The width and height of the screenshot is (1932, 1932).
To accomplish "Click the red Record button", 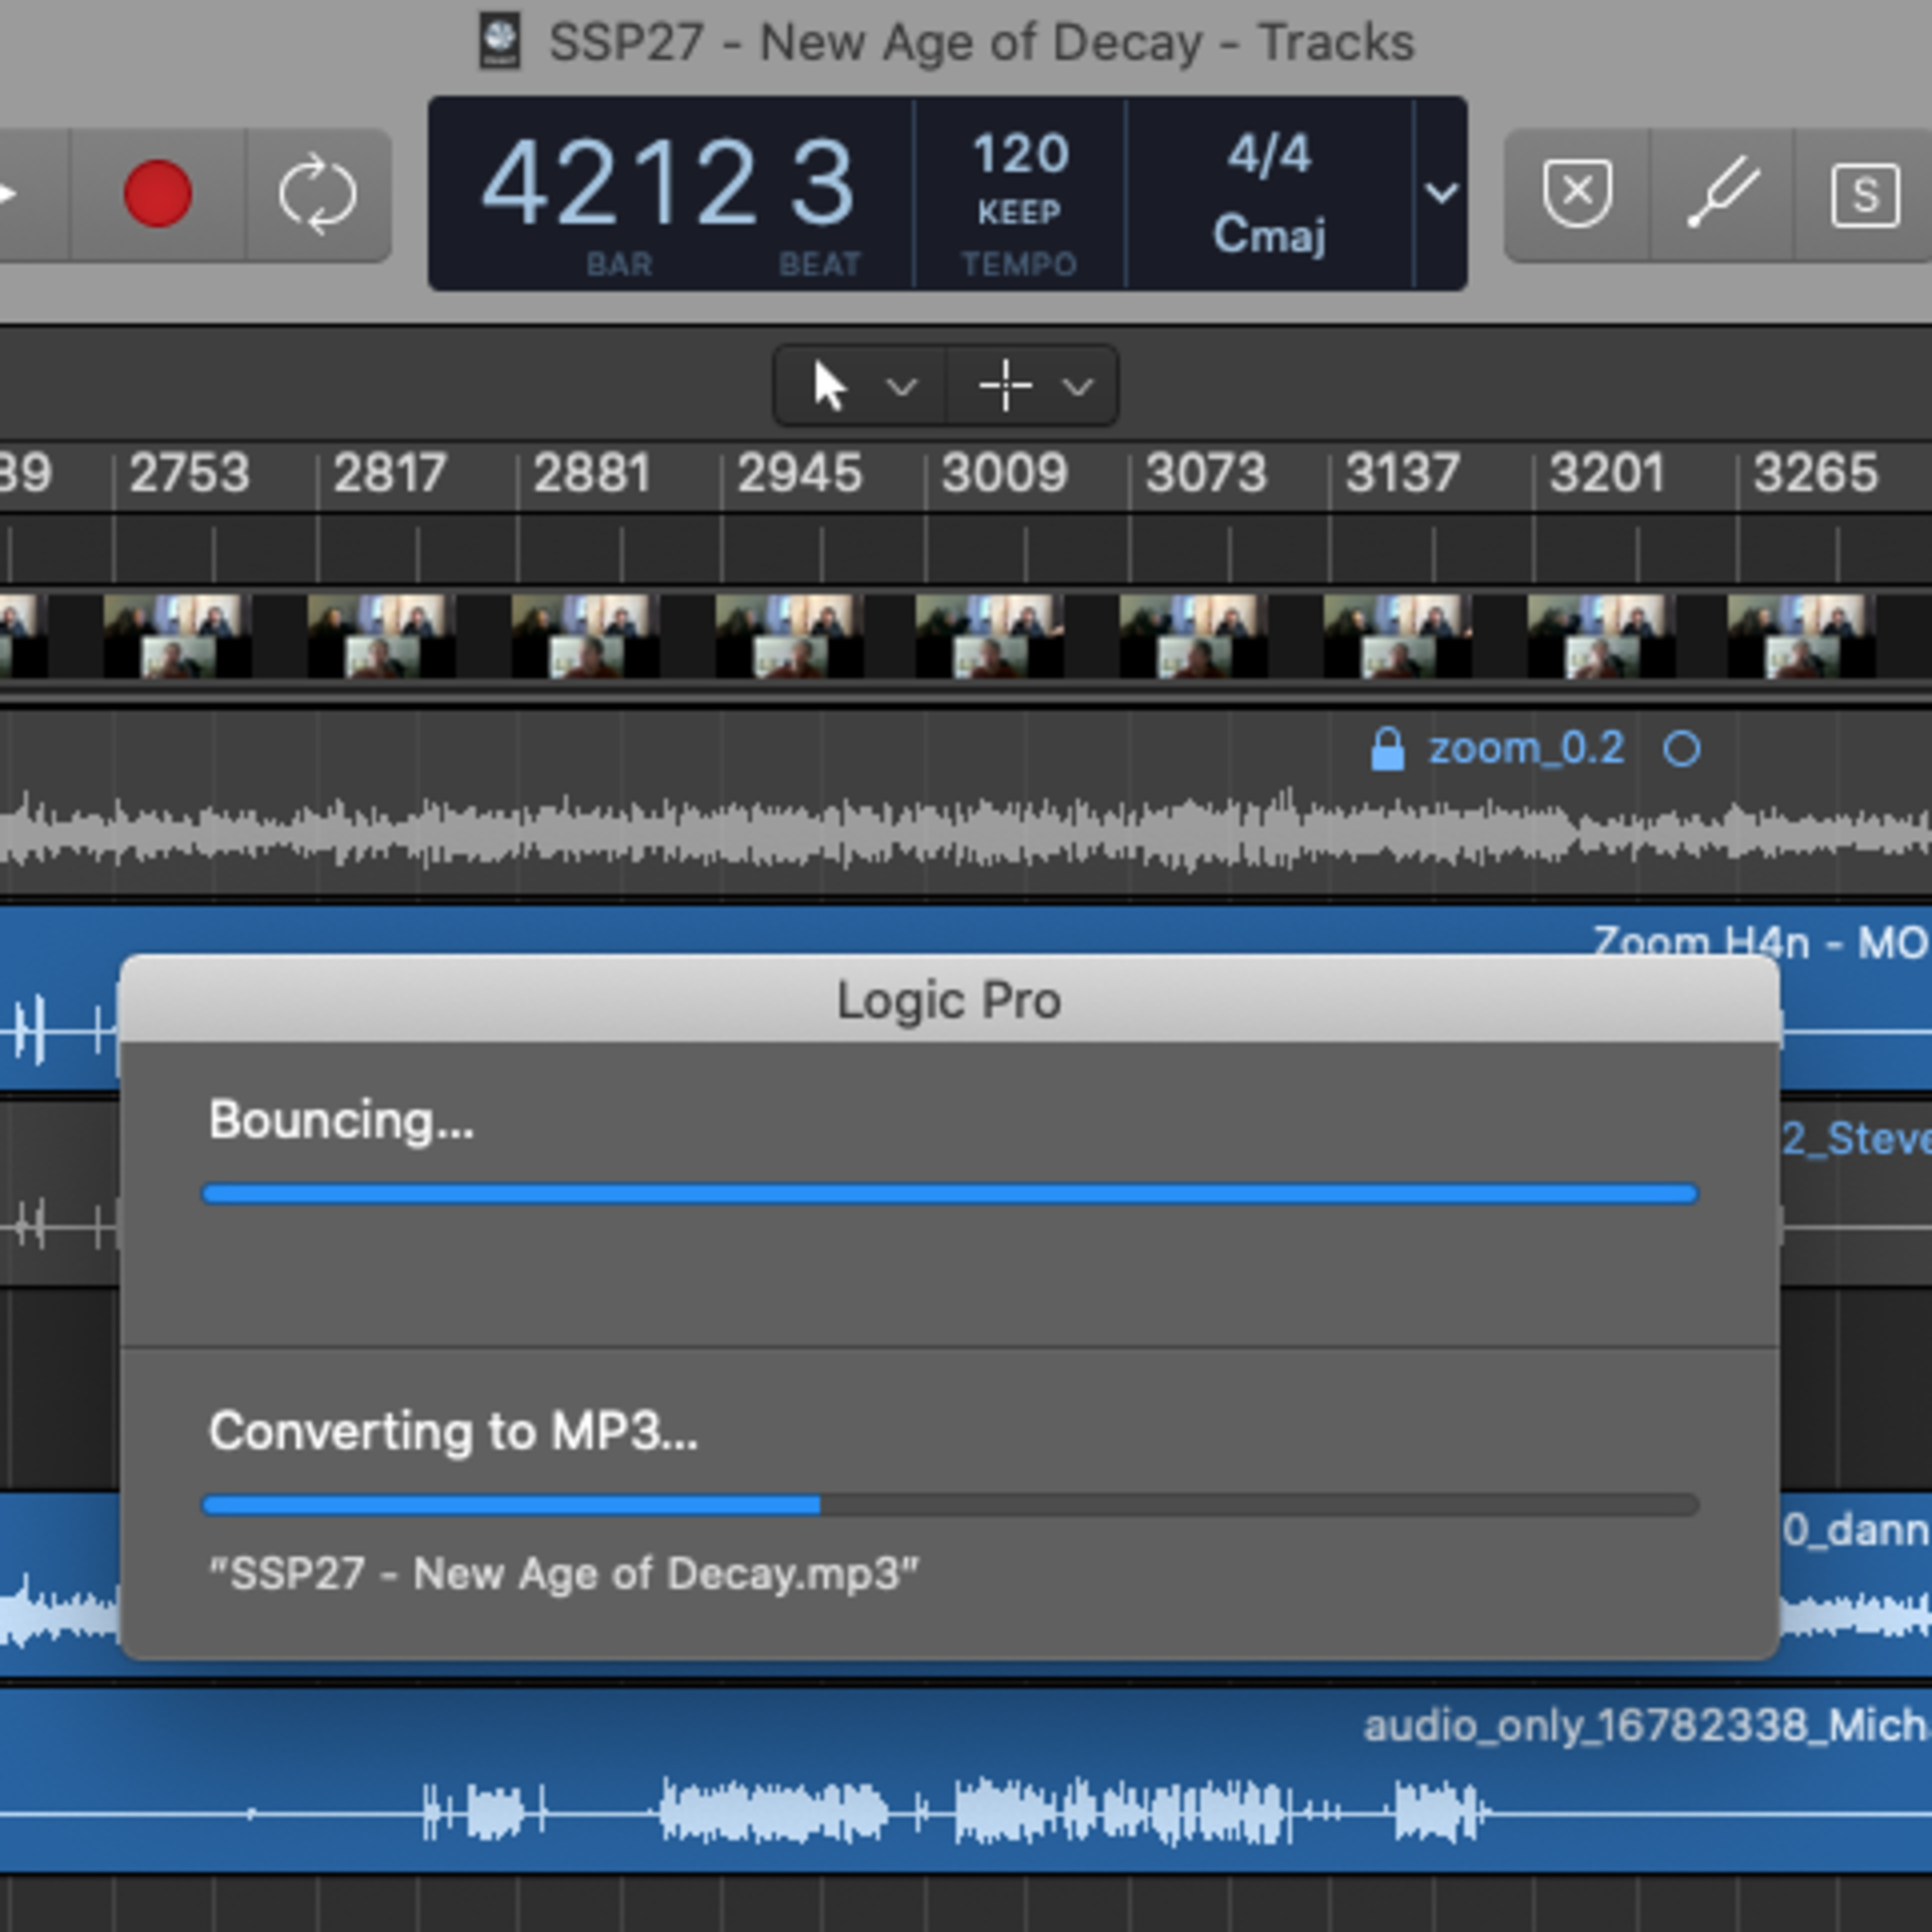I will [x=158, y=194].
